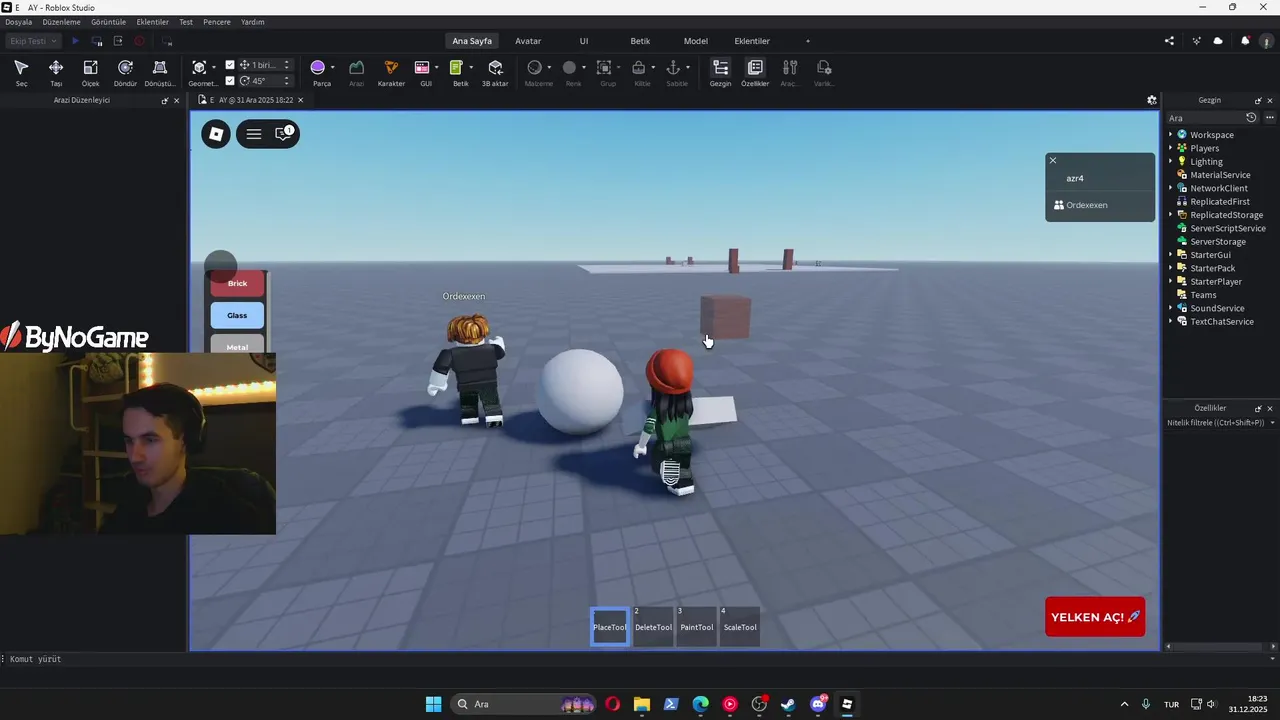Select the Seç (Select) tool
Viewport: 1280px width, 720px height.
tap(21, 72)
